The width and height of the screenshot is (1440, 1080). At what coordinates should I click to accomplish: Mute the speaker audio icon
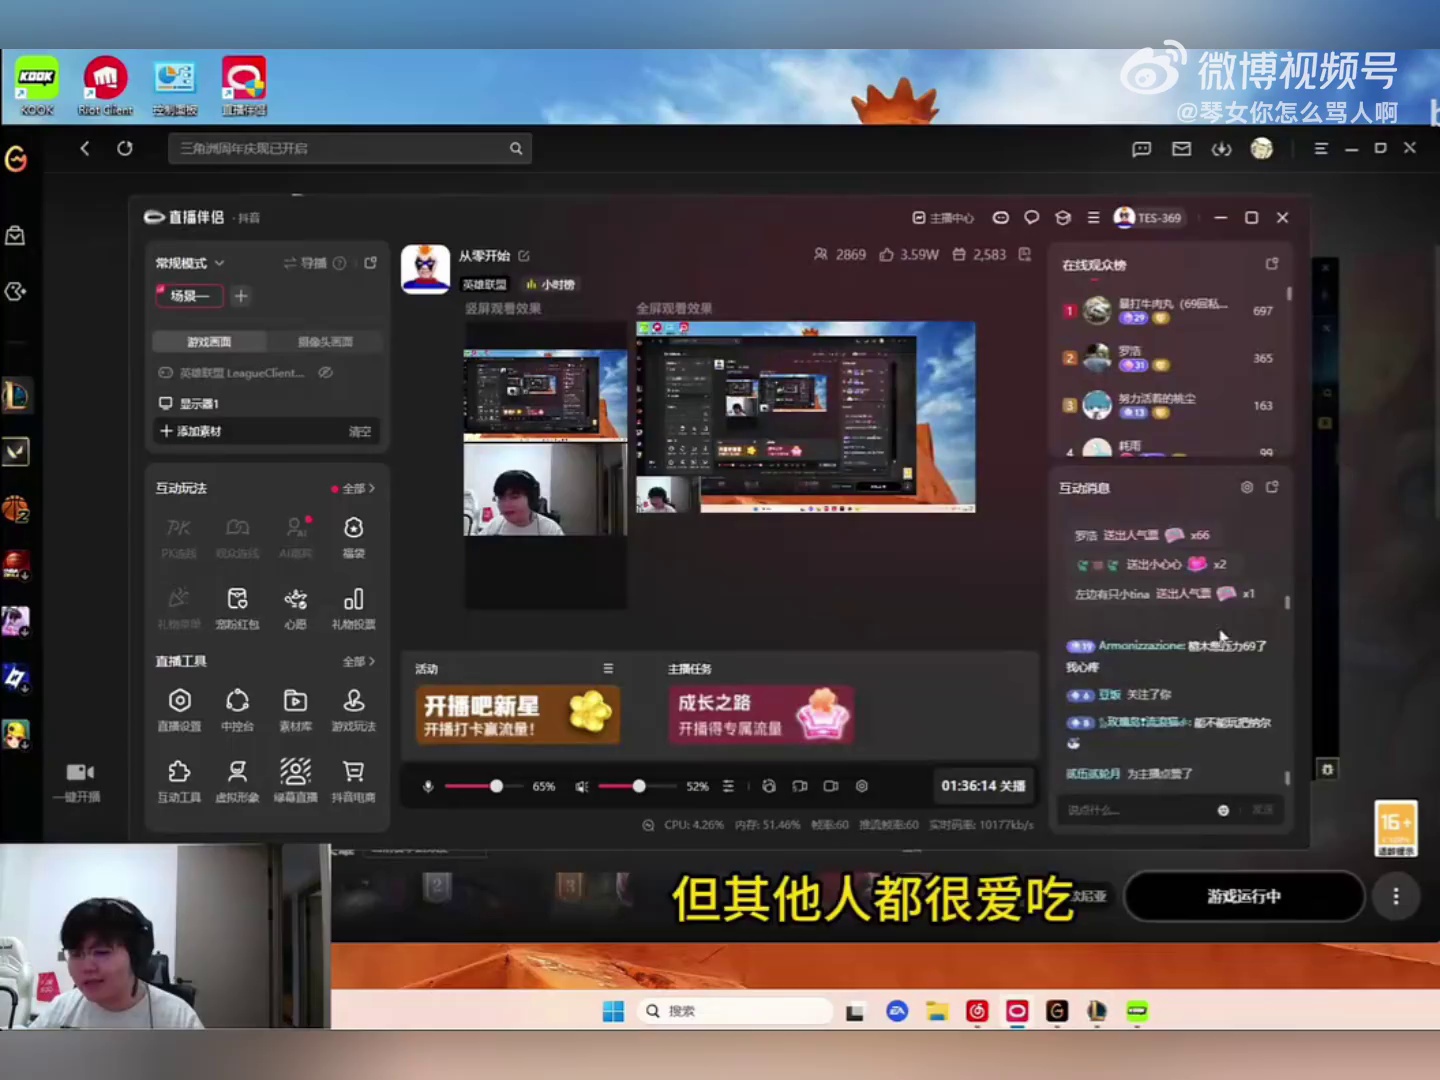582,786
